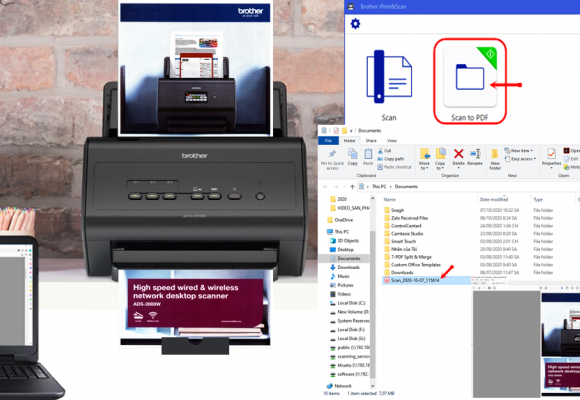The image size is (580, 400).
Task: Click the Paste ribbon button
Action: pyautogui.click(x=368, y=157)
